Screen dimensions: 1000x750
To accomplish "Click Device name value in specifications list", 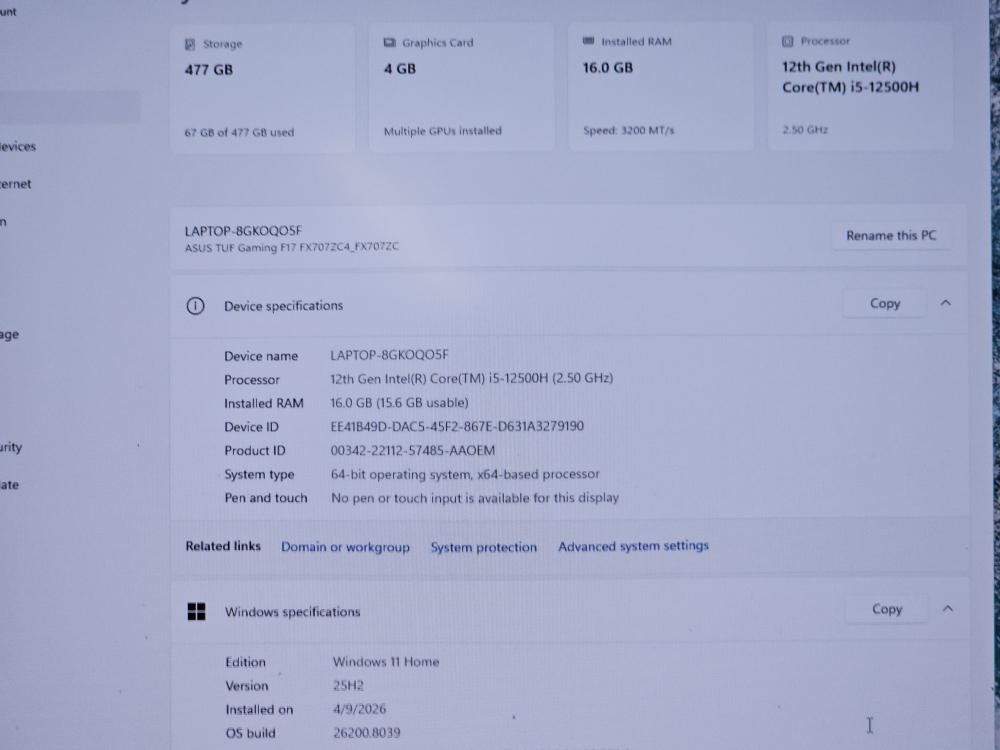I will 389,355.
